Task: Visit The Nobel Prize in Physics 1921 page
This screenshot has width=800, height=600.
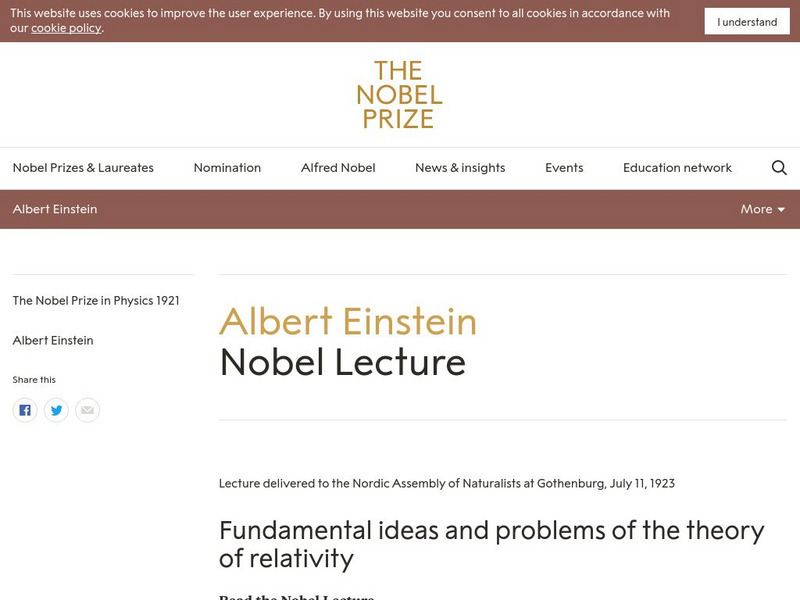Action: click(95, 298)
